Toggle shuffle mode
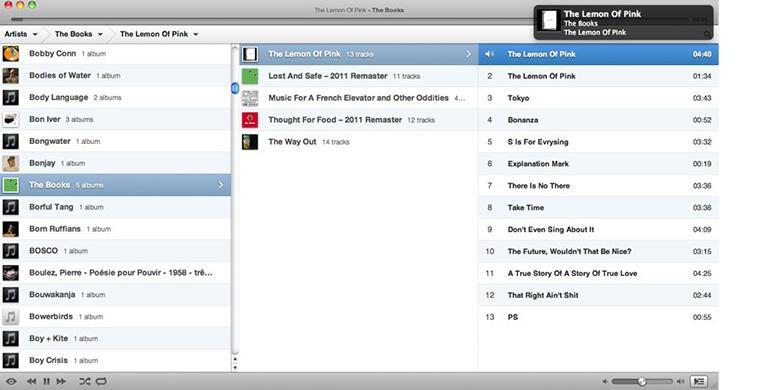The width and height of the screenshot is (780, 390). (85, 382)
